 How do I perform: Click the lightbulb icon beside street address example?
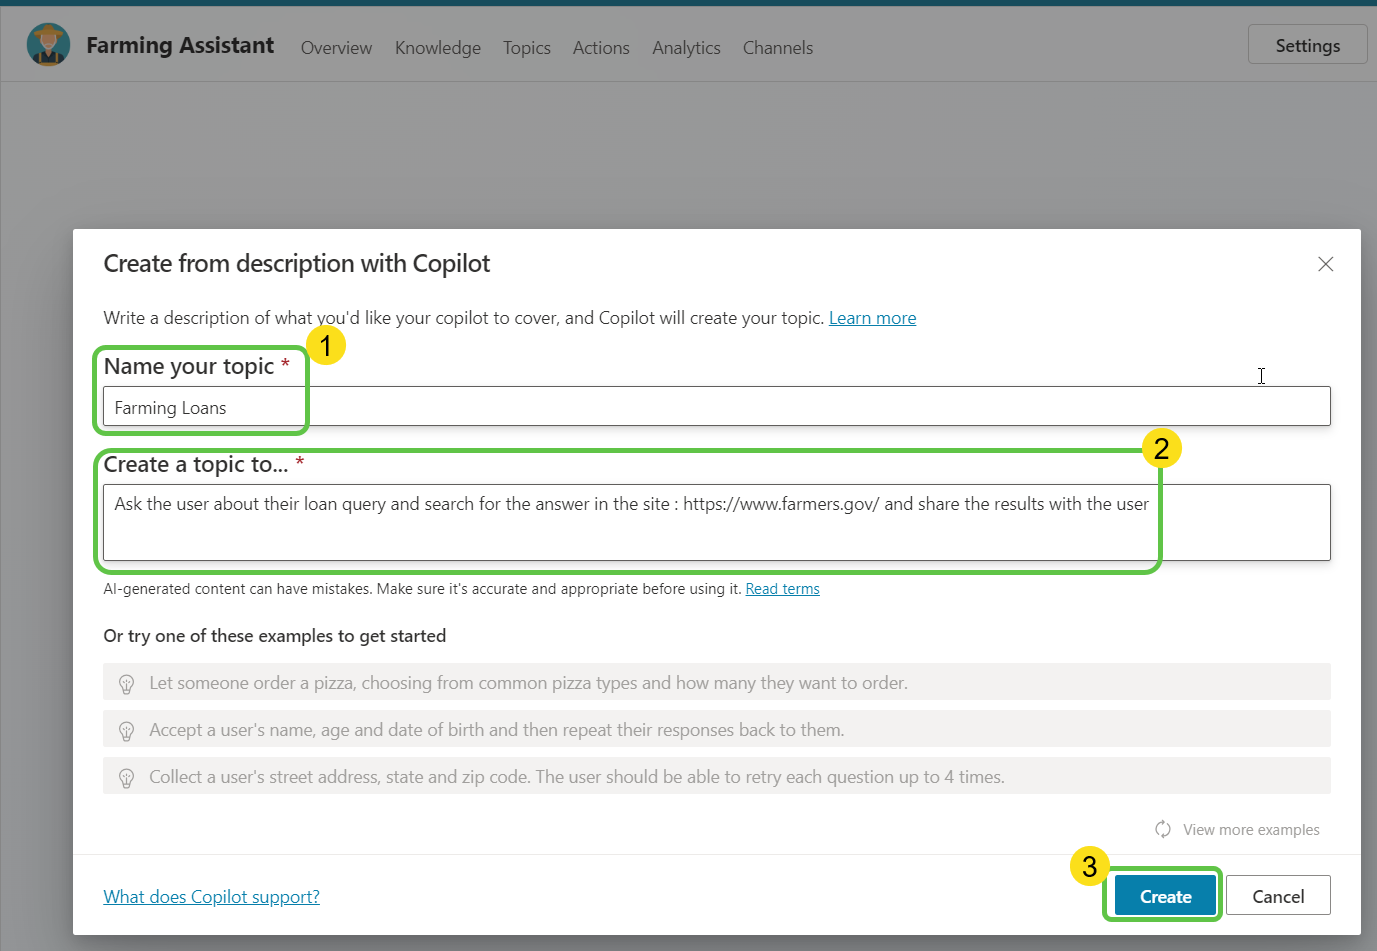coord(127,778)
